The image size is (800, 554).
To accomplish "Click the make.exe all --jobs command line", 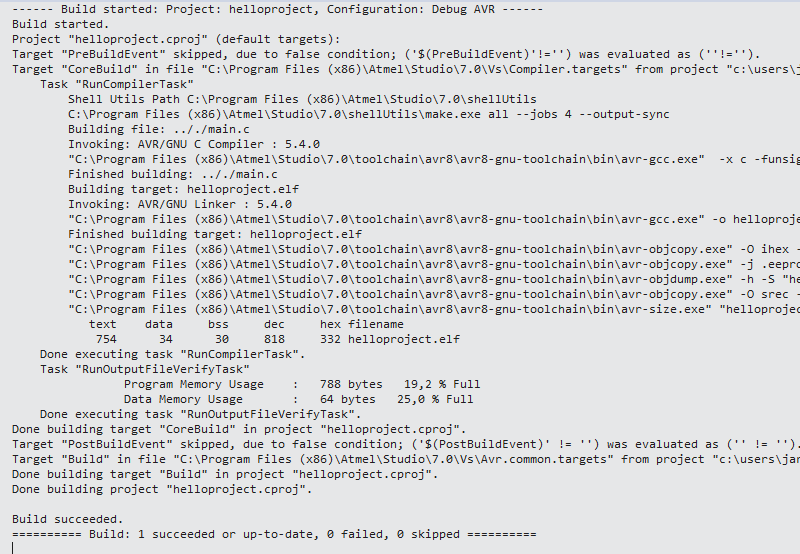I will pos(369,114).
